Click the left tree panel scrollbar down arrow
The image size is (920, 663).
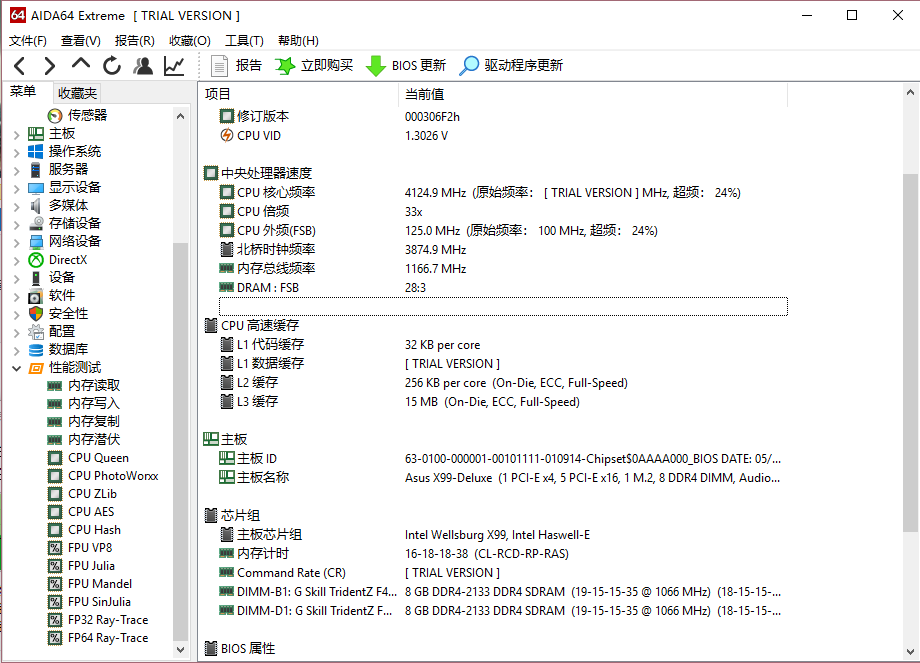(x=181, y=650)
